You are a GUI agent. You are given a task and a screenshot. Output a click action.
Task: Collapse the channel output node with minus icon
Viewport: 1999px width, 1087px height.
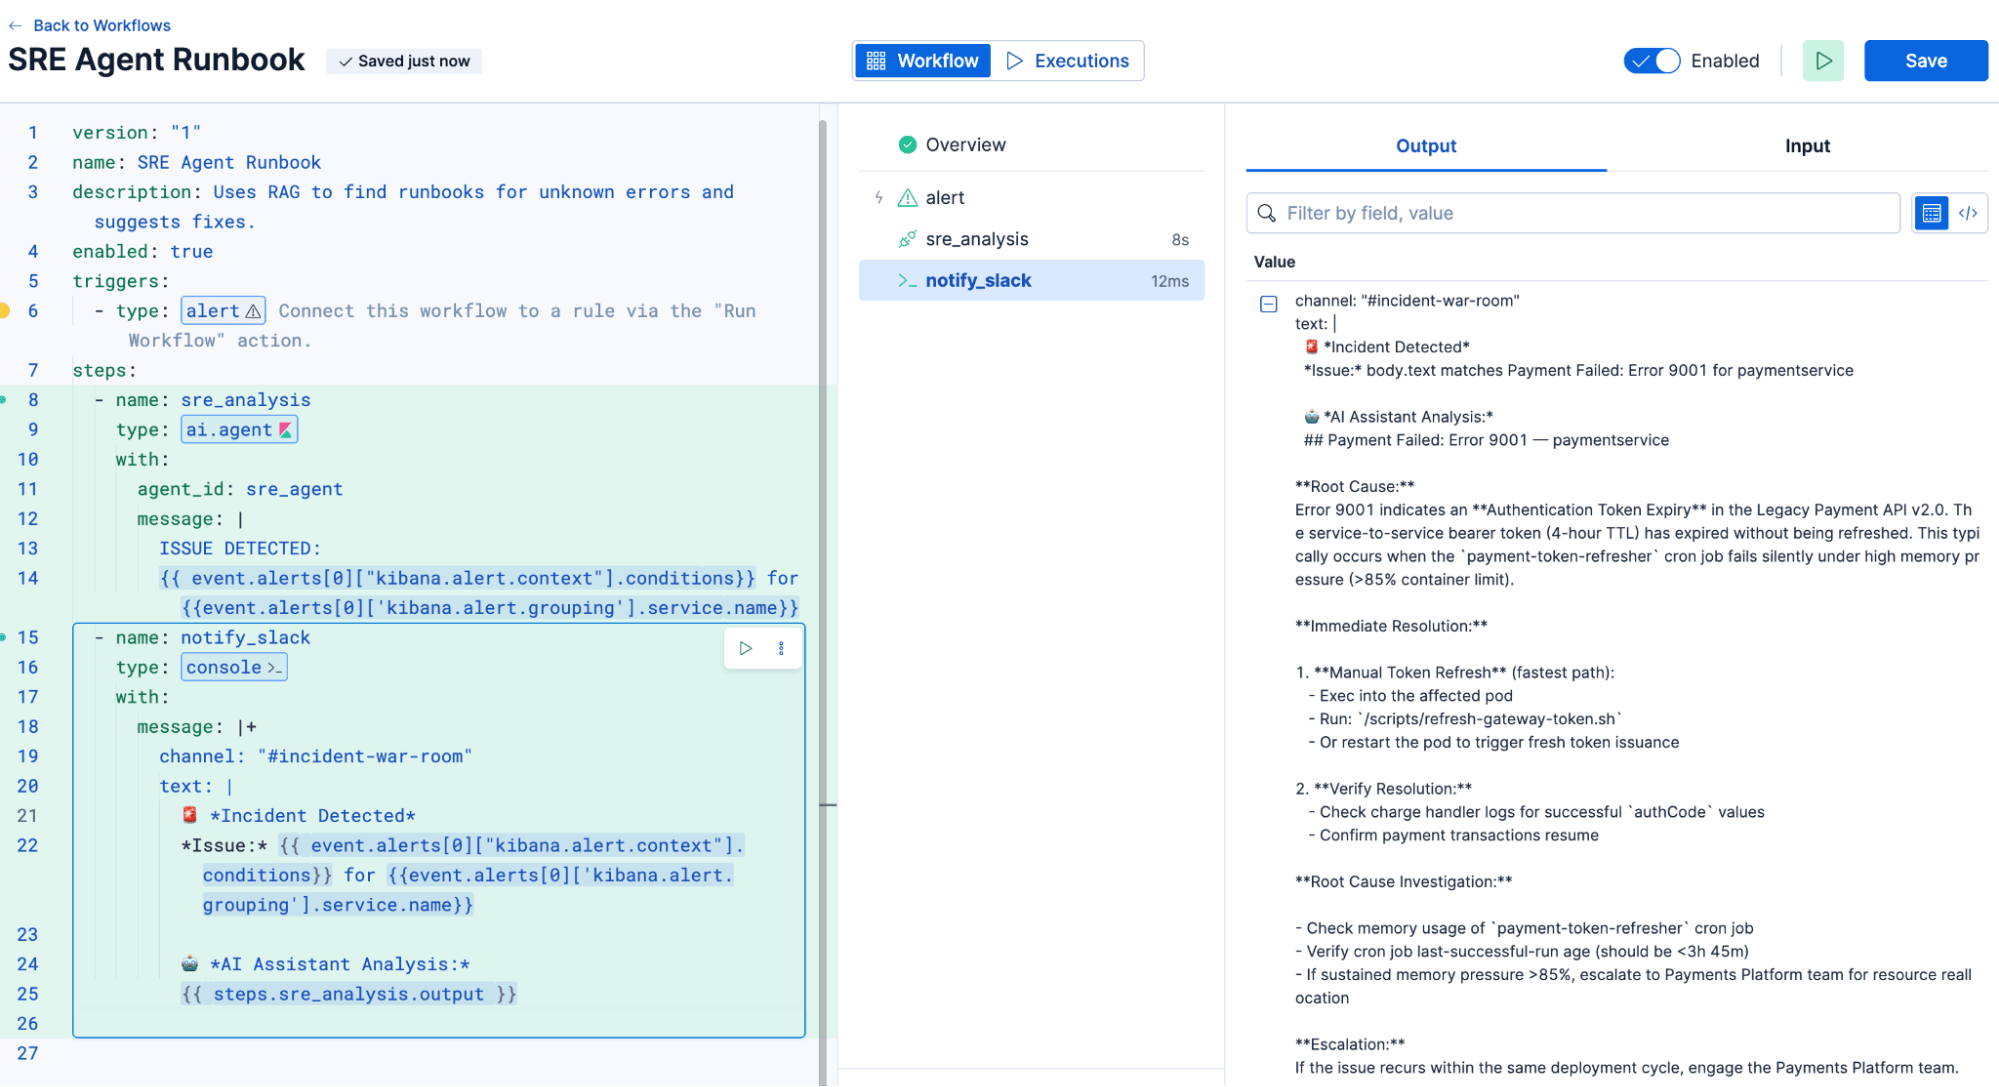1268,301
